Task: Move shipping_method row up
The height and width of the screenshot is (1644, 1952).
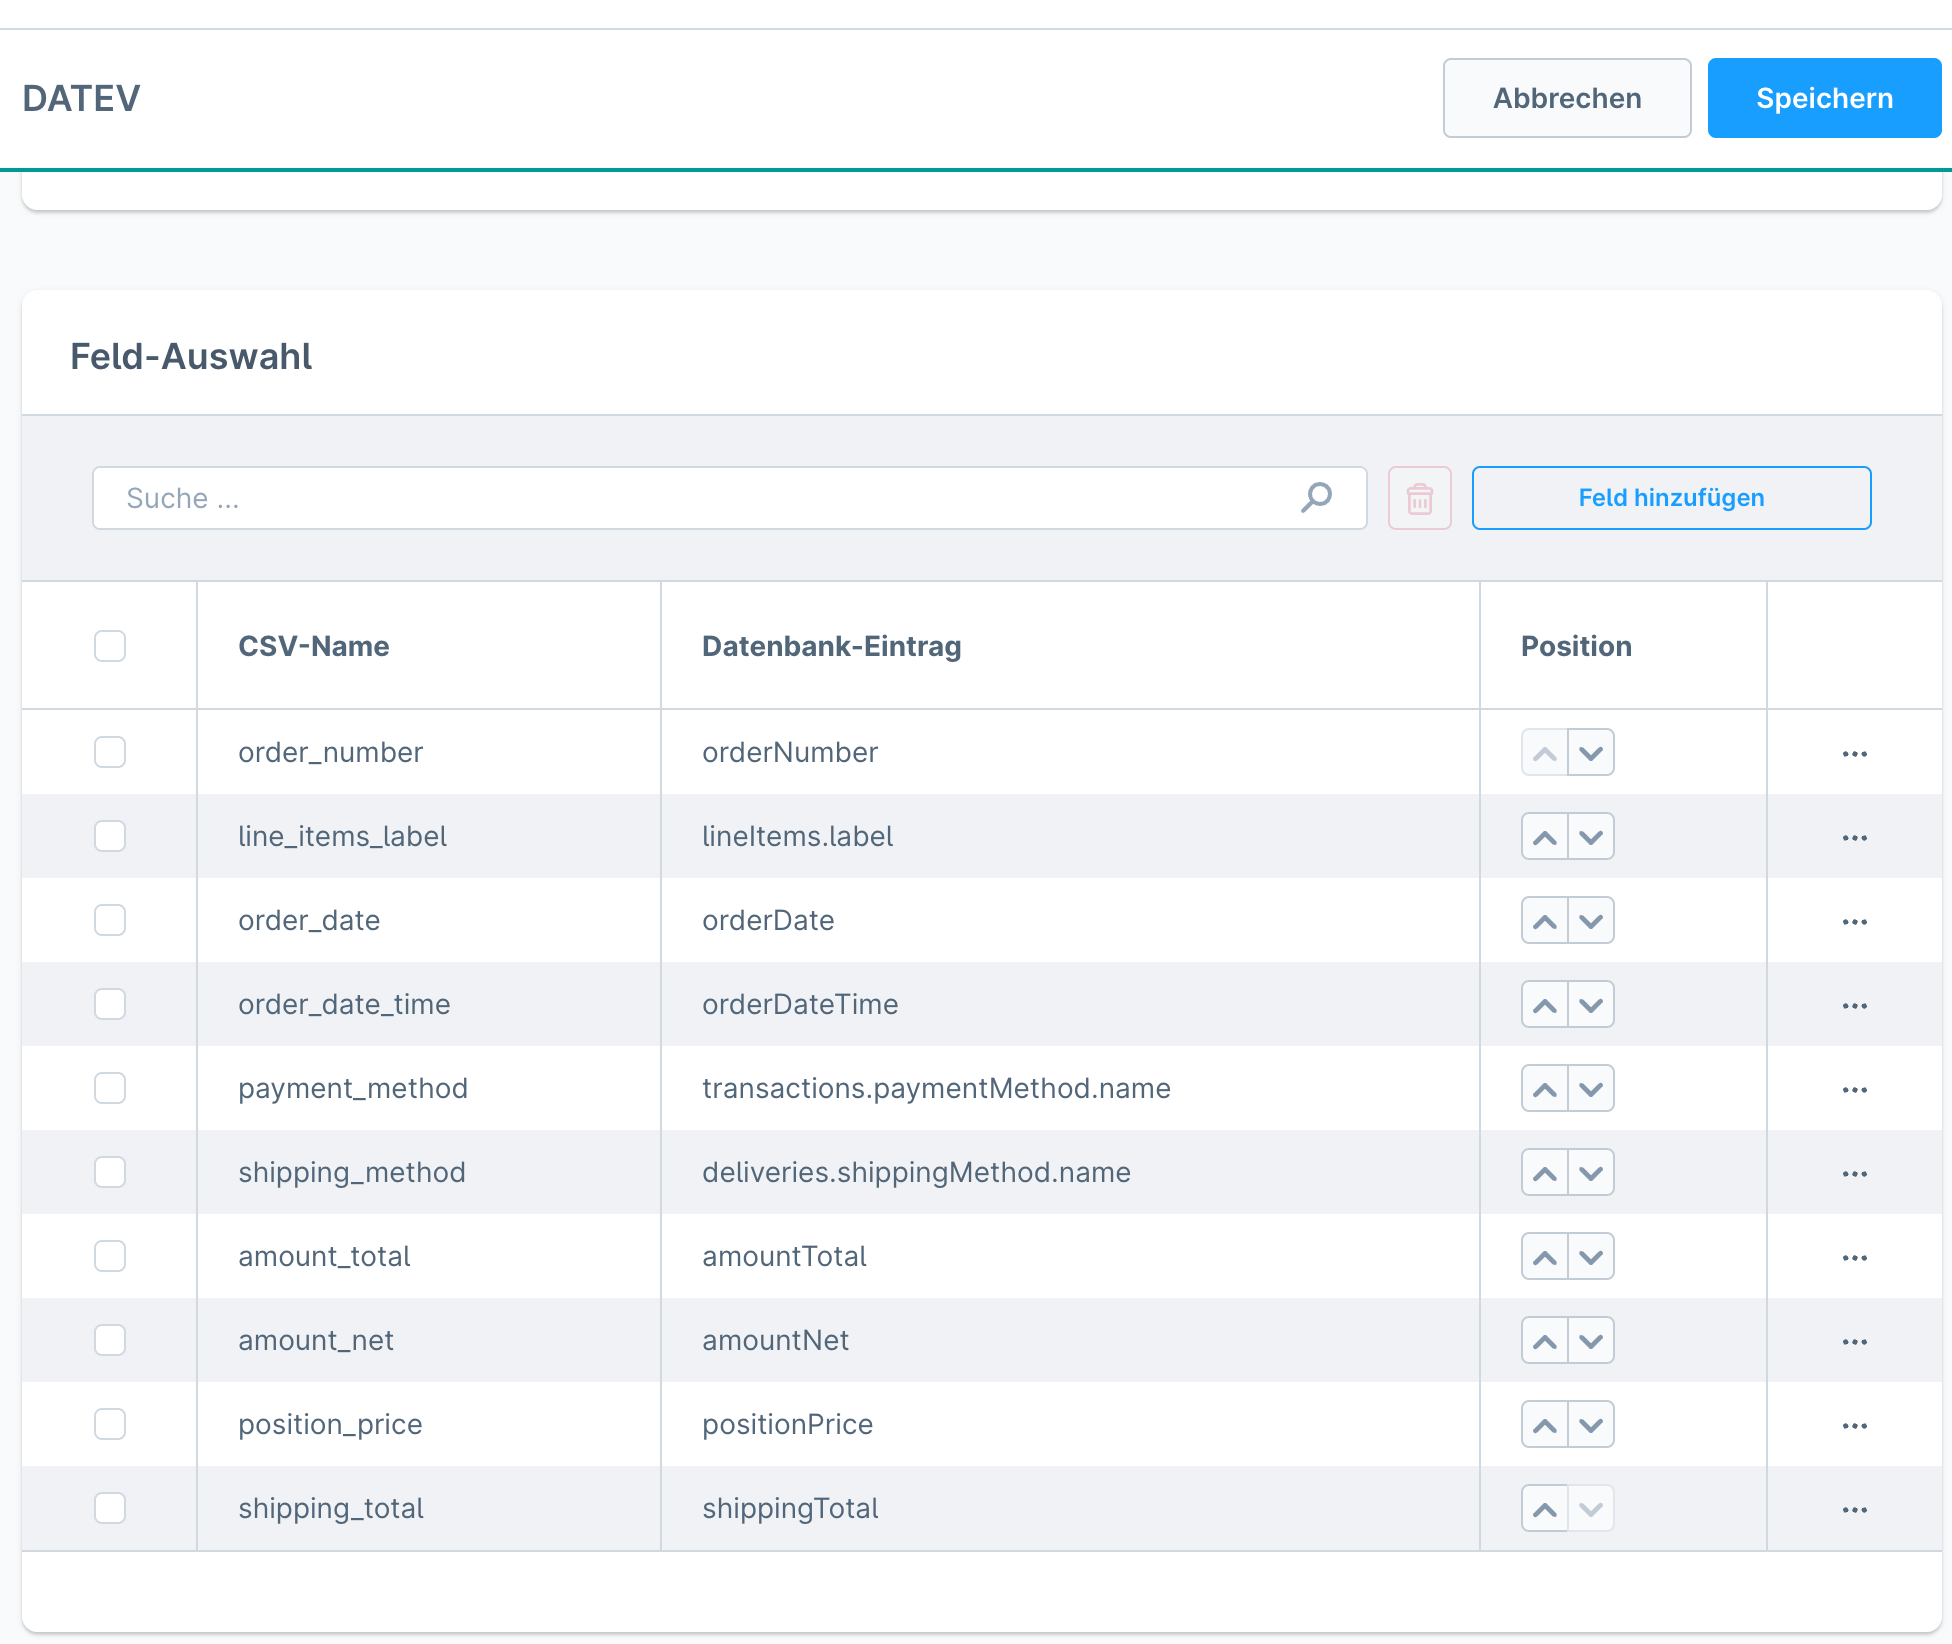Action: [1544, 1172]
